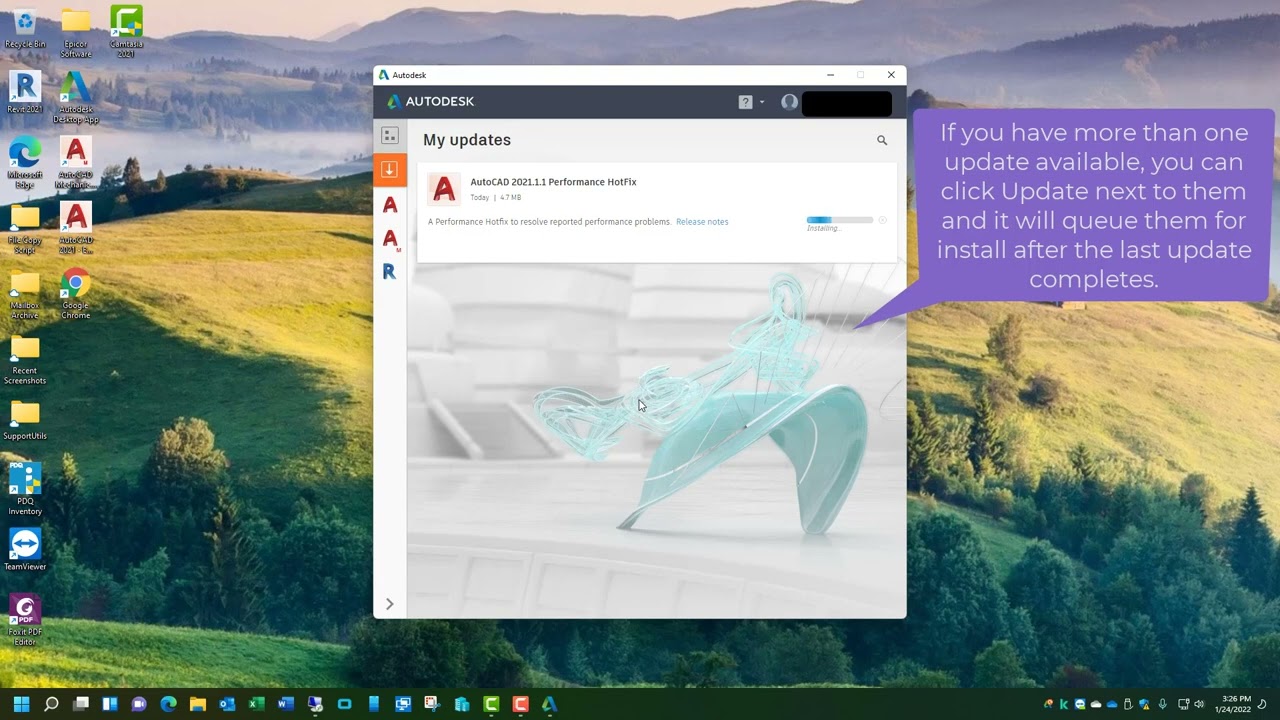Open Microsoft Edge desktop shortcut
1280x720 pixels.
[x=25, y=163]
